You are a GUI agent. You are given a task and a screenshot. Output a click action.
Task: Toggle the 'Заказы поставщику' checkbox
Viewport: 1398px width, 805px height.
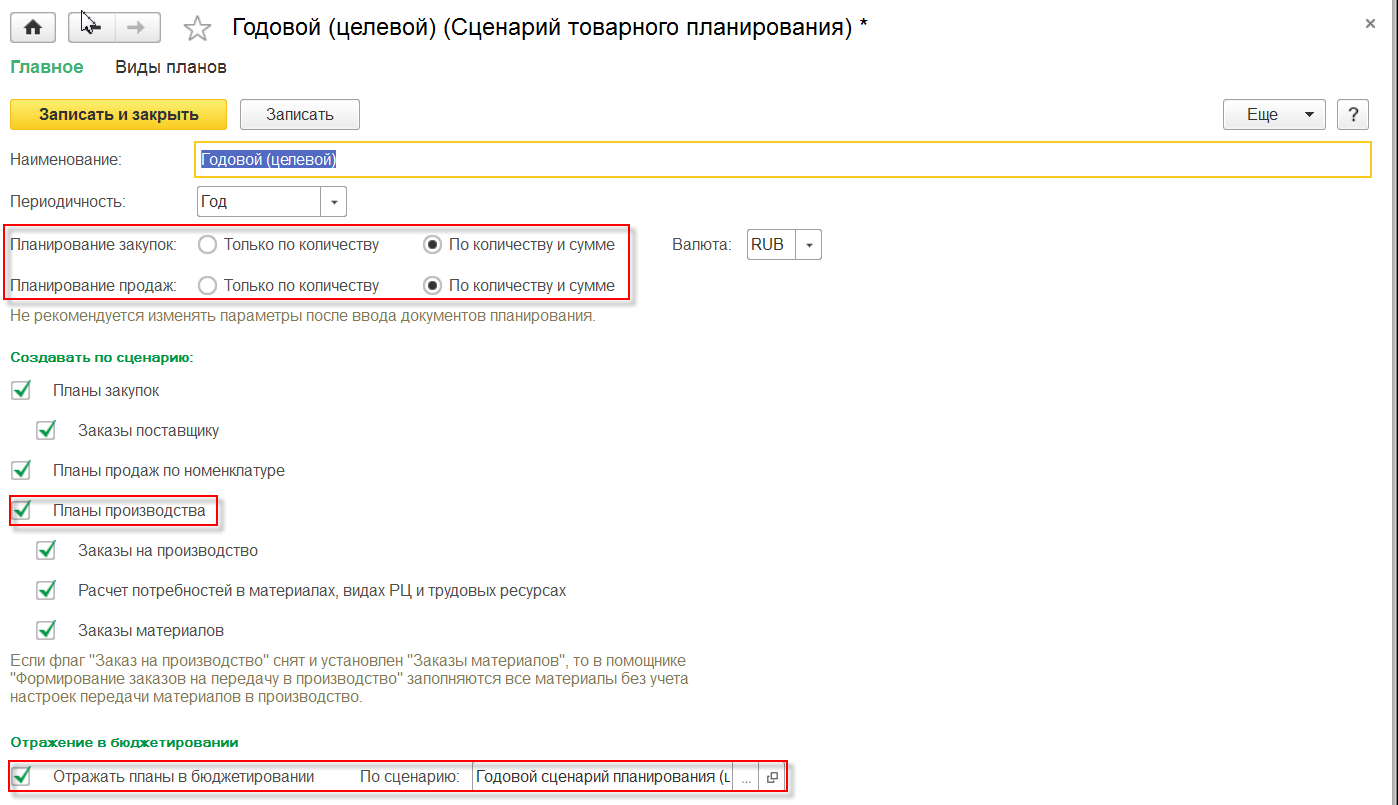45,430
